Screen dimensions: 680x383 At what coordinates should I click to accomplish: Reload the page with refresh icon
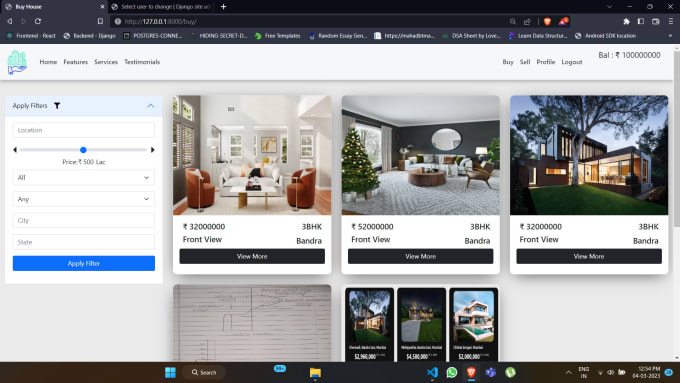point(38,21)
